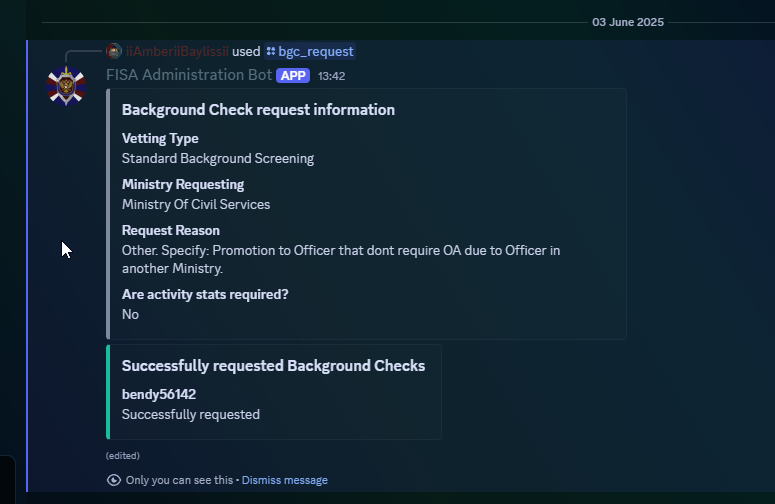Click the eye icon next to visibility notice
Screen dimensions: 775x504
(114, 480)
